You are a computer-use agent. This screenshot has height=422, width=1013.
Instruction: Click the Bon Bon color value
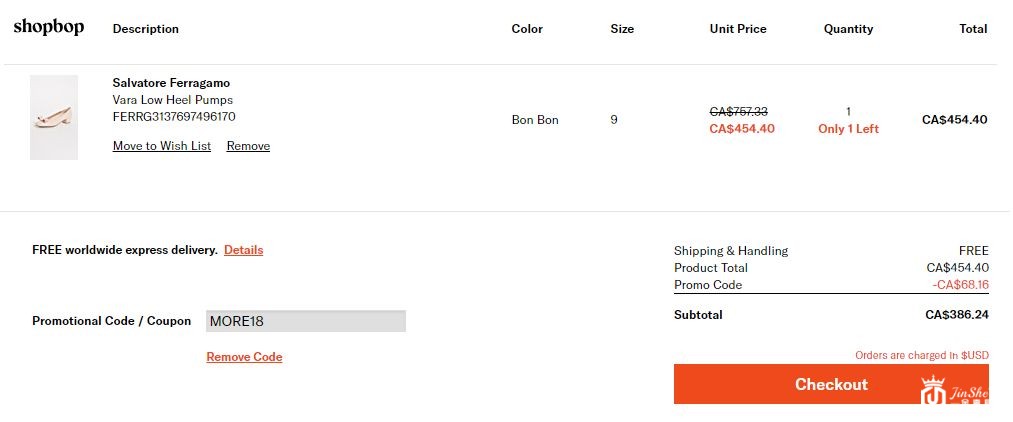[x=535, y=120]
